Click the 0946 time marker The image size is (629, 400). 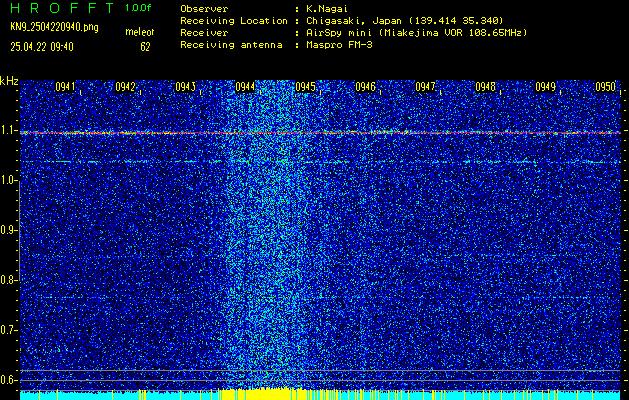click(365, 87)
